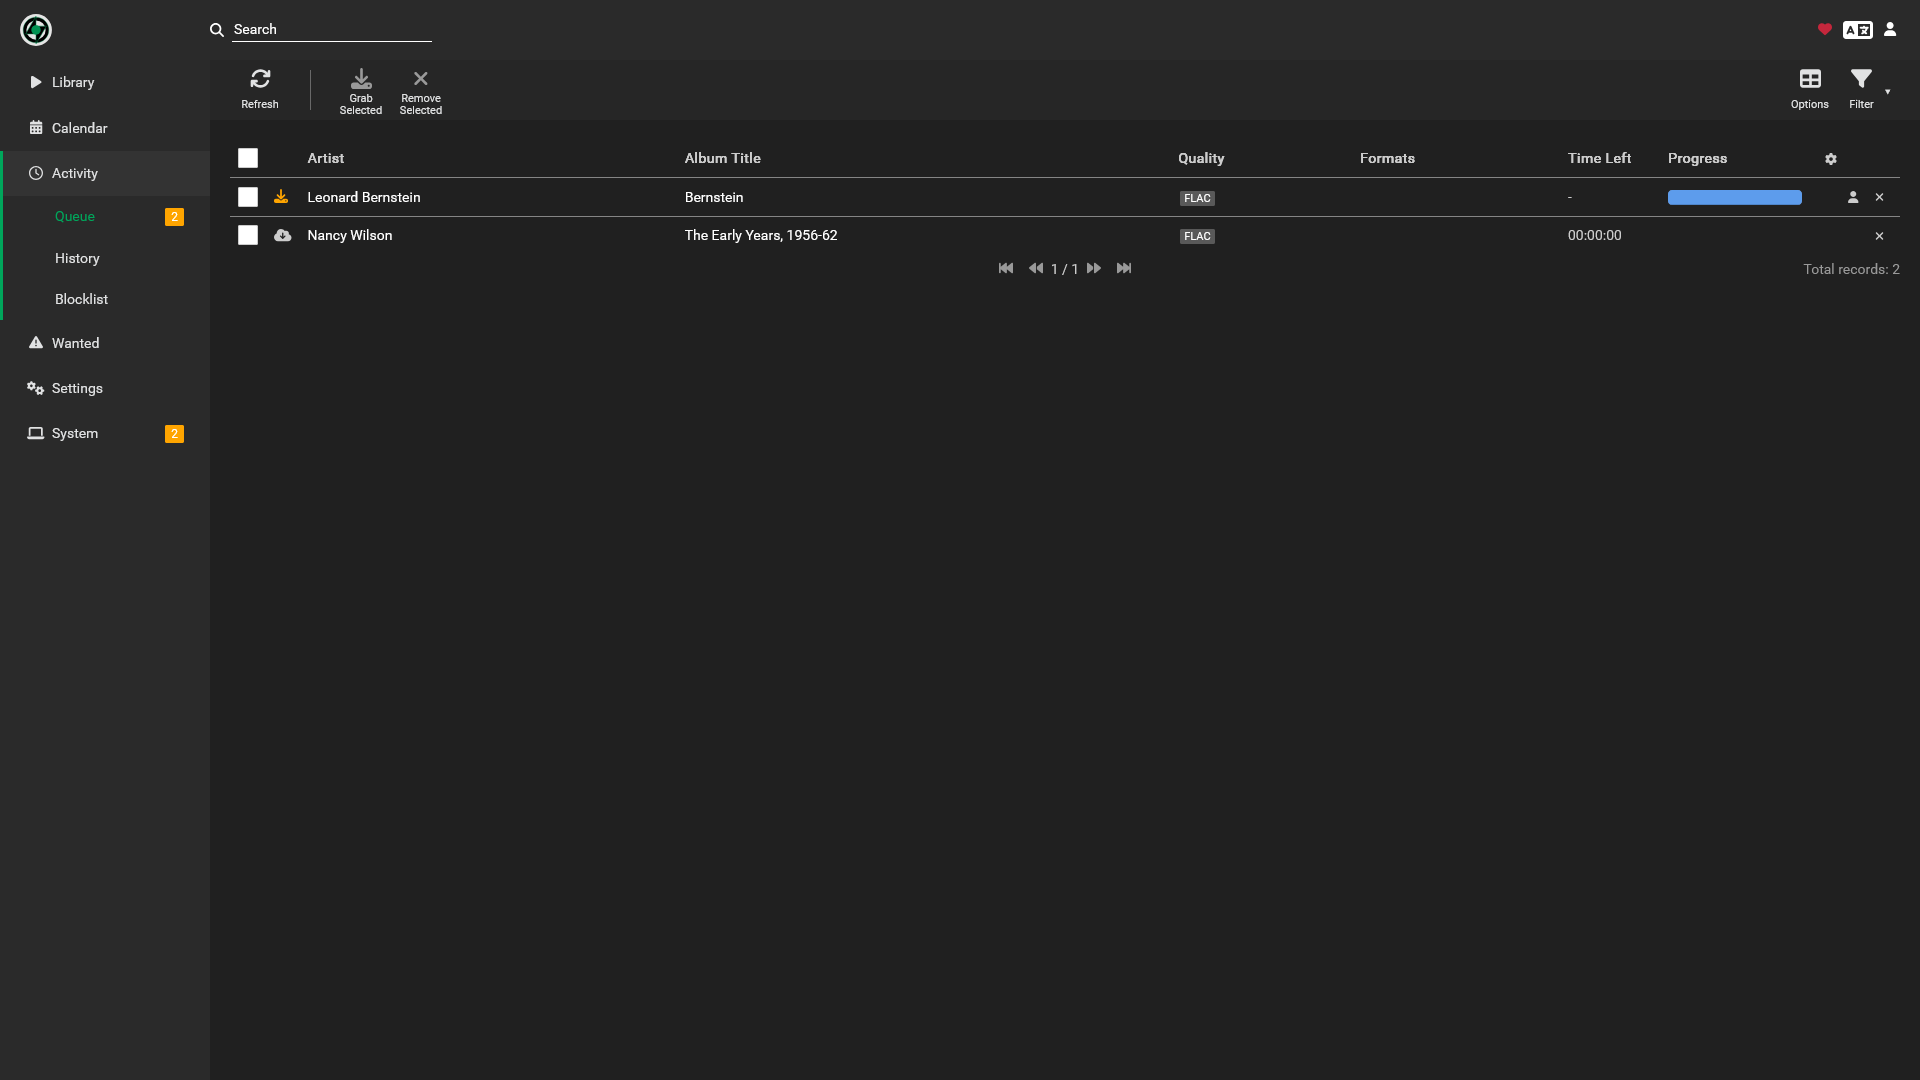Go to previous page of results

click(1036, 268)
